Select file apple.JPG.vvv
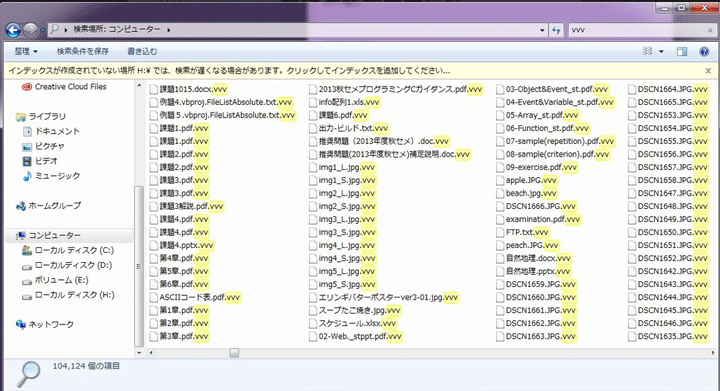 (527, 180)
